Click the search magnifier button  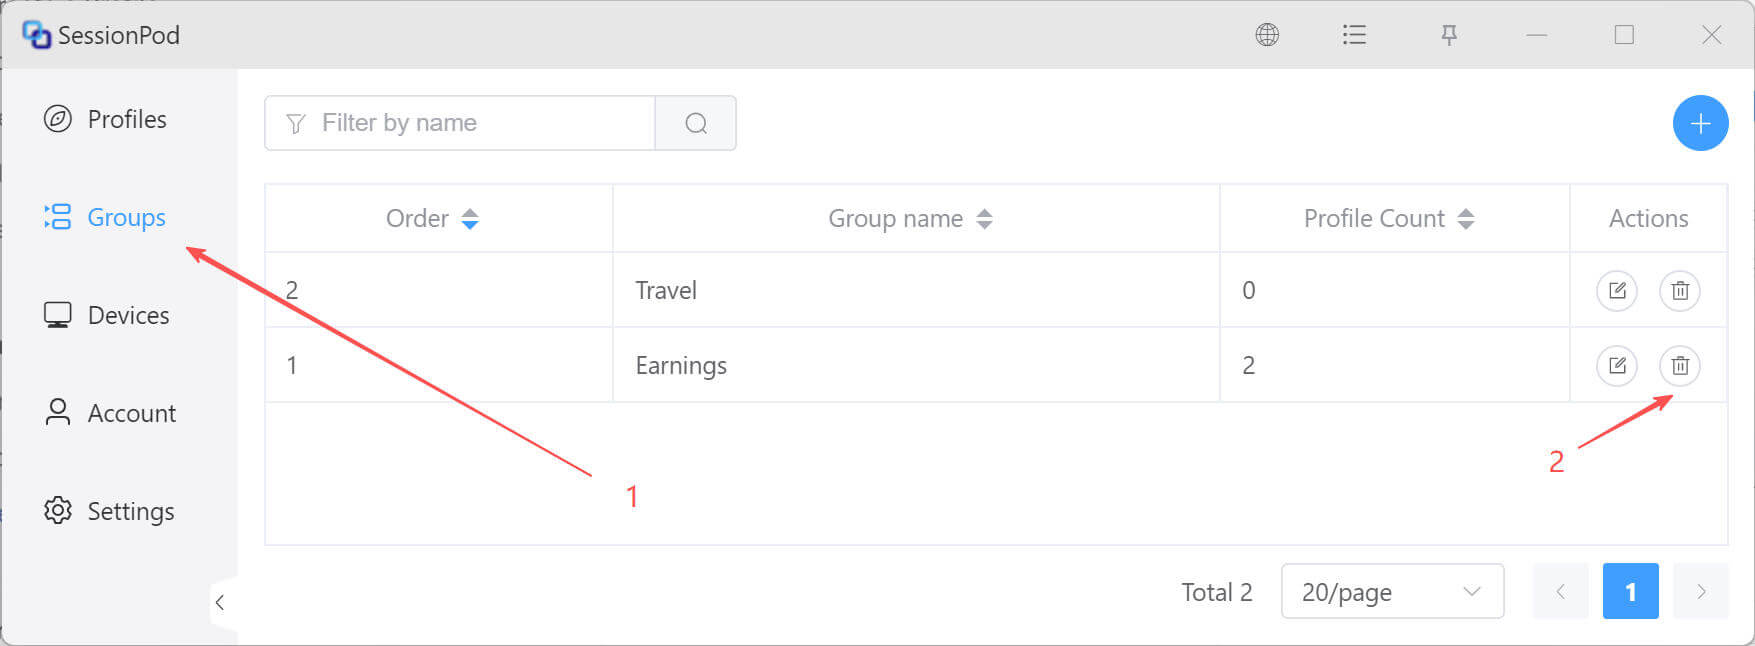(696, 123)
